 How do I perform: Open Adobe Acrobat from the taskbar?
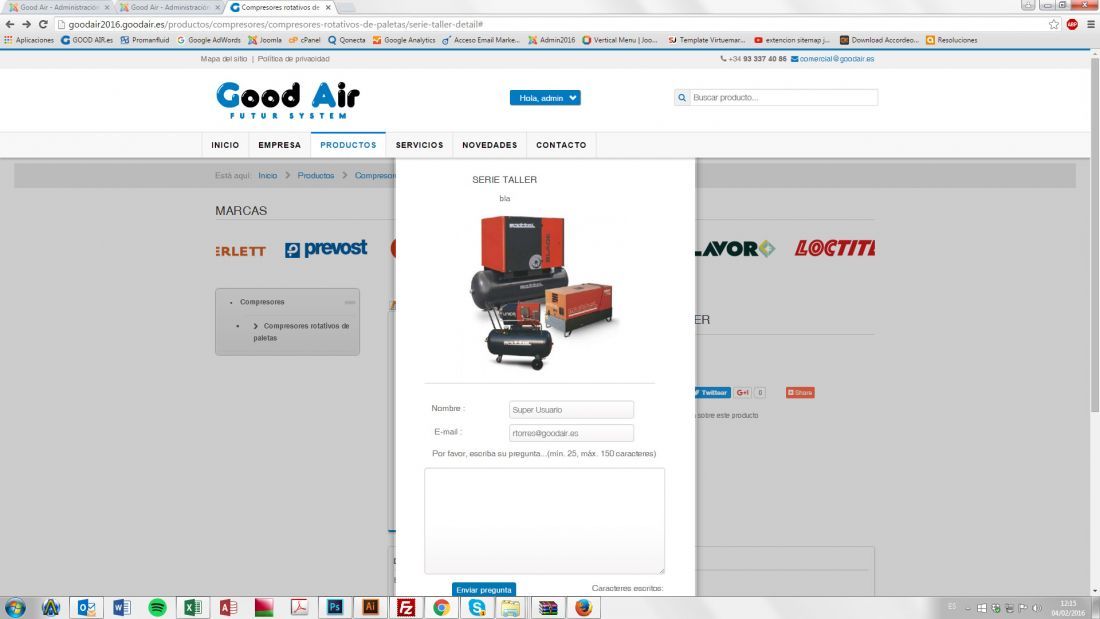(300, 608)
